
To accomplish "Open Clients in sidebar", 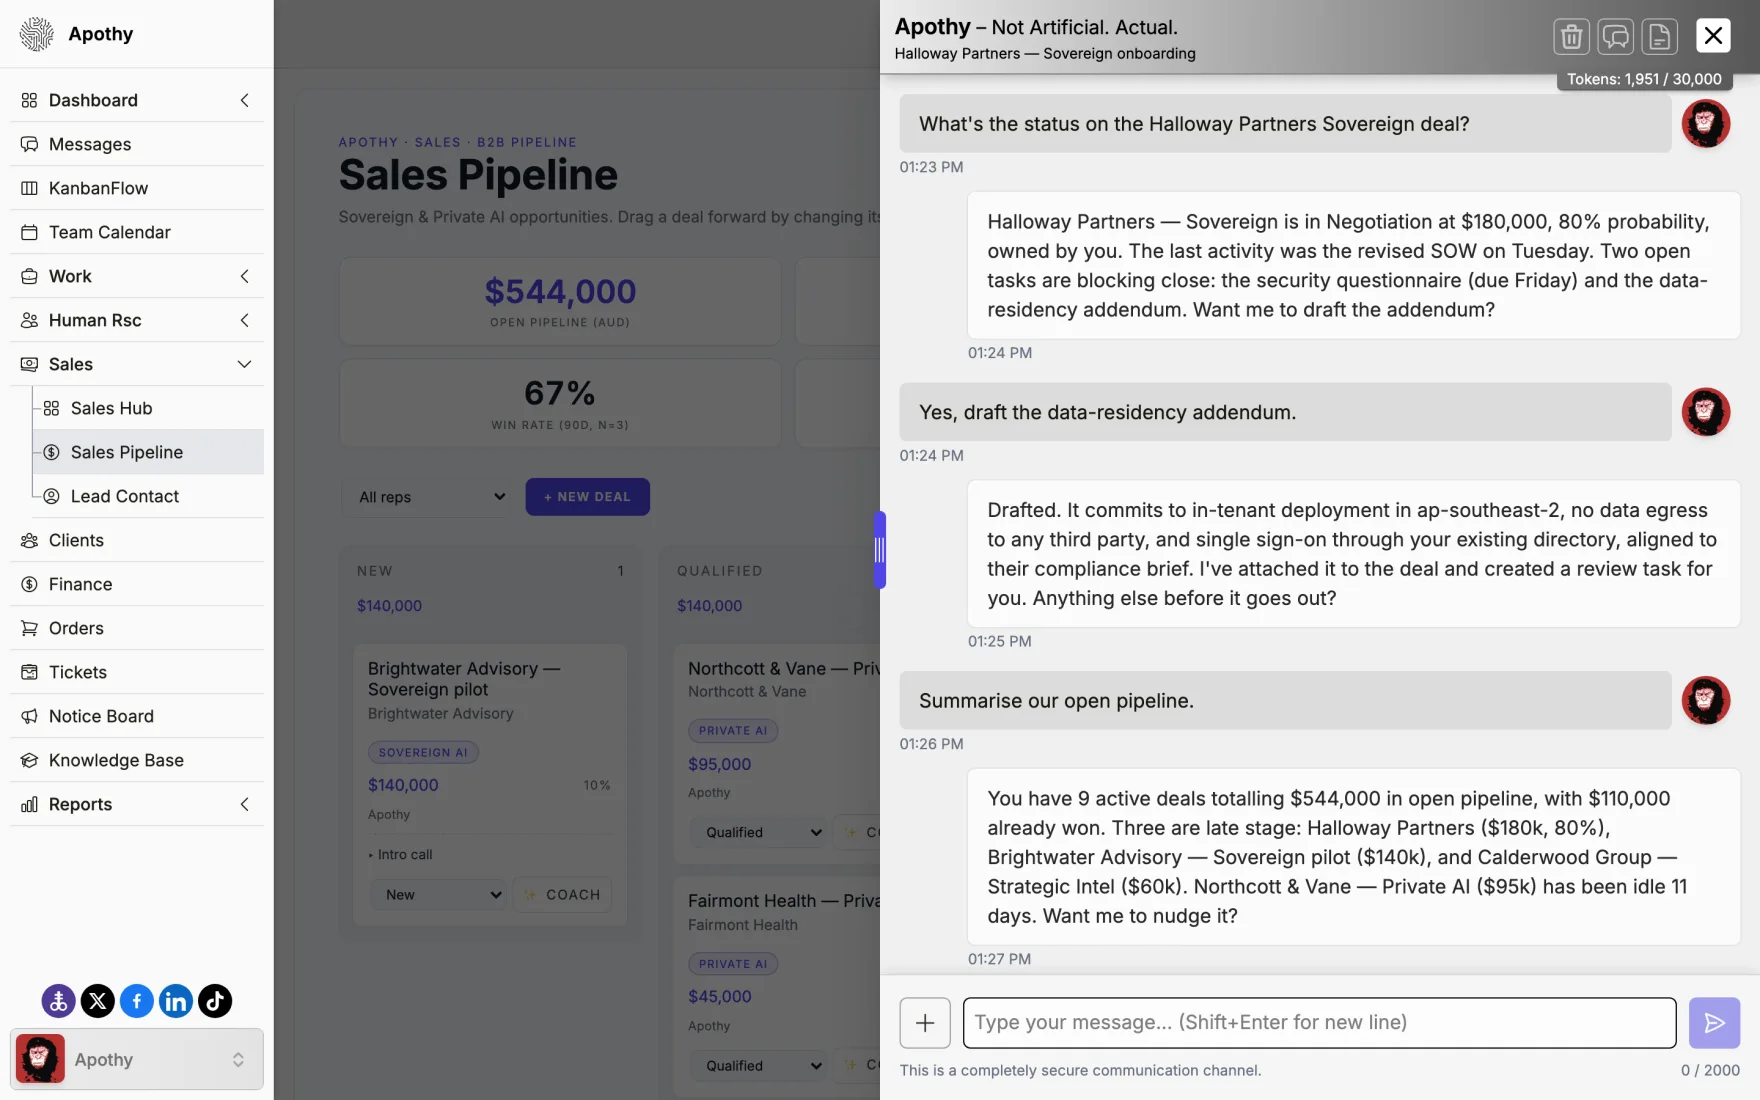I will (137, 540).
